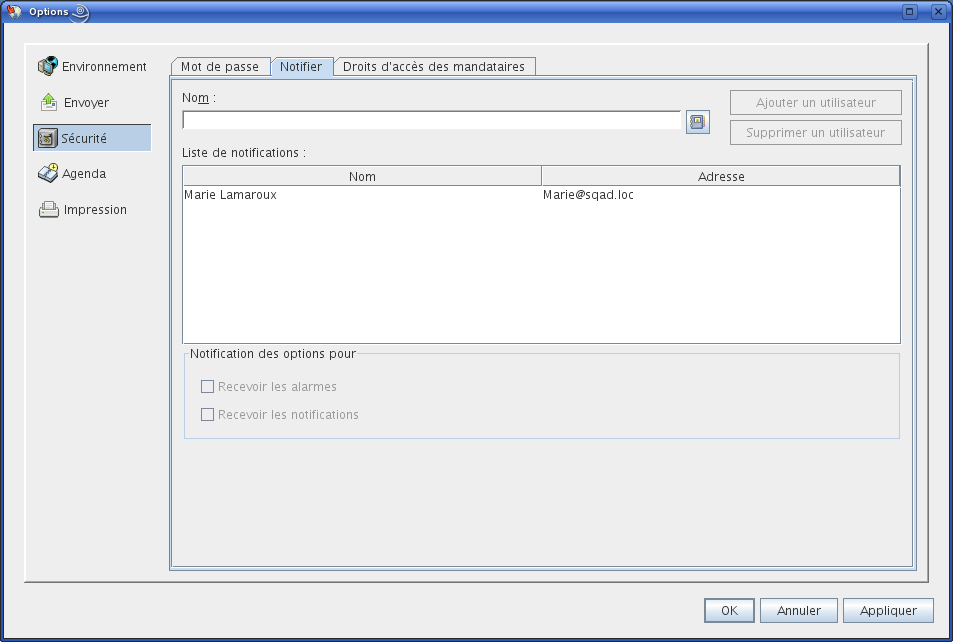Click the Adresse column header

point(720,175)
